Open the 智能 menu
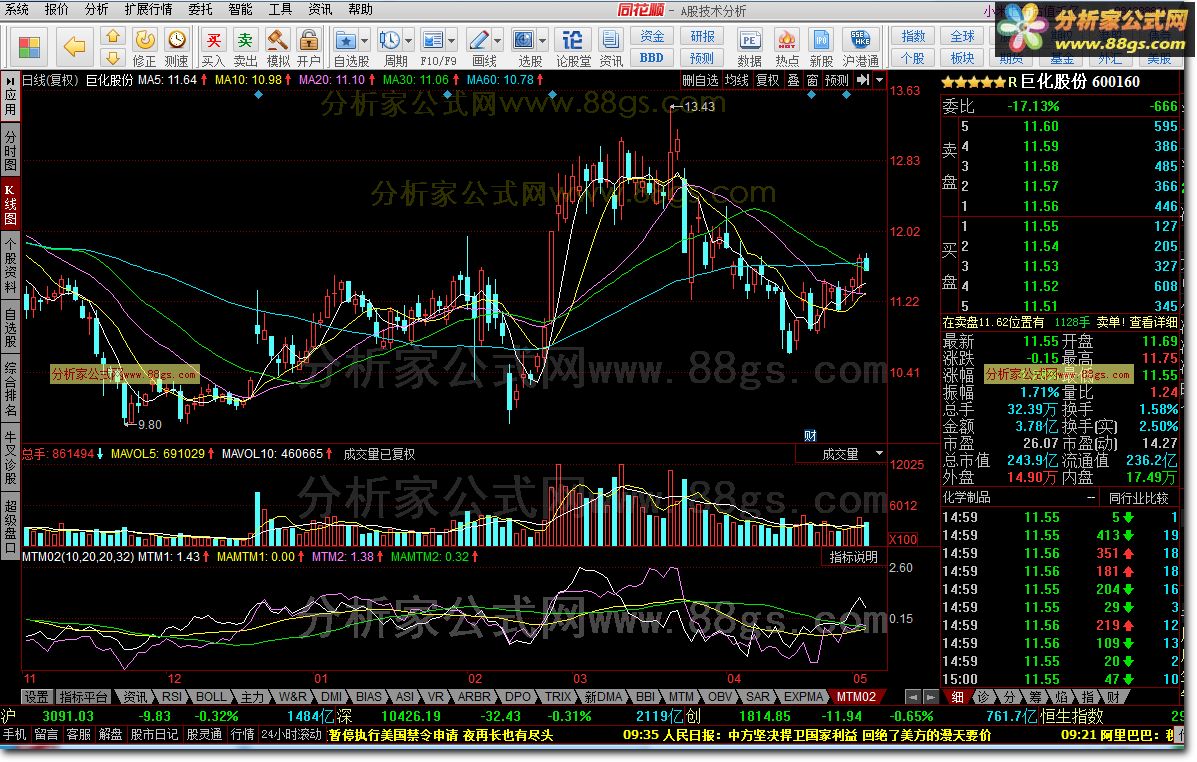 click(240, 9)
